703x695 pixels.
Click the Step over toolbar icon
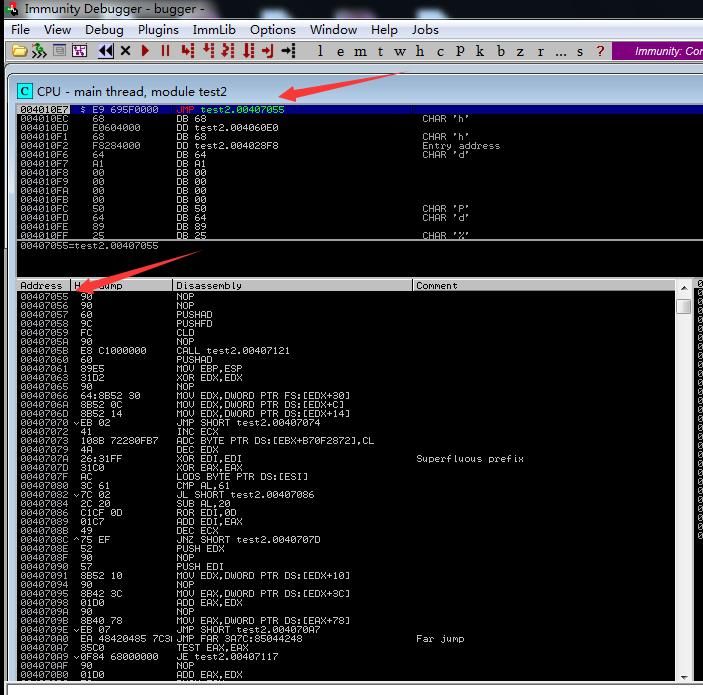[208, 51]
